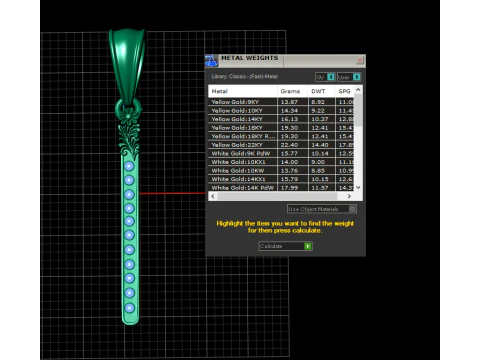Click the horizontal scrollbar right arrow
This screenshot has width=480, height=360.
point(349,196)
